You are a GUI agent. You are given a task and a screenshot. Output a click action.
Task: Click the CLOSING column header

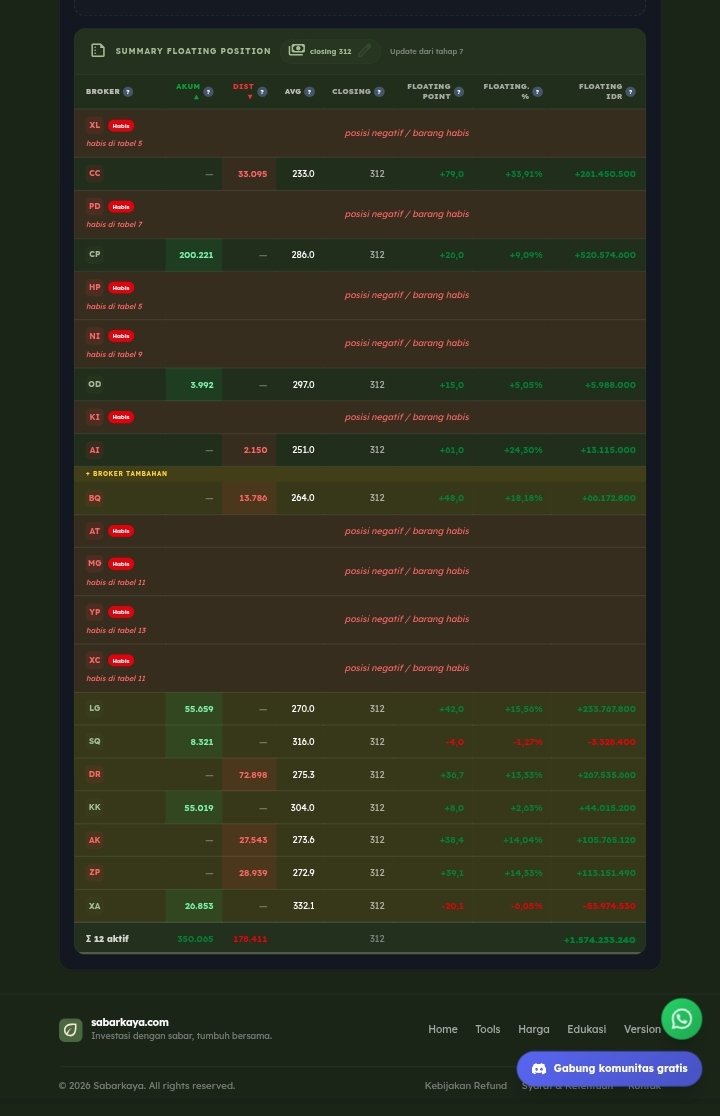coord(351,92)
